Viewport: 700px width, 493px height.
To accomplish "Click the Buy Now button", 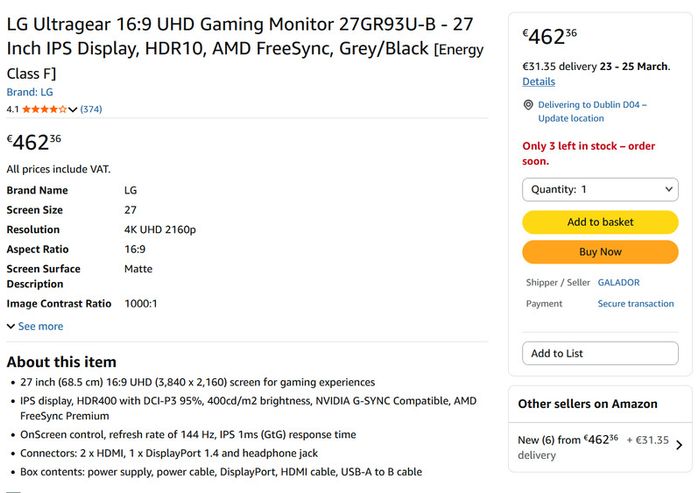I will (600, 252).
